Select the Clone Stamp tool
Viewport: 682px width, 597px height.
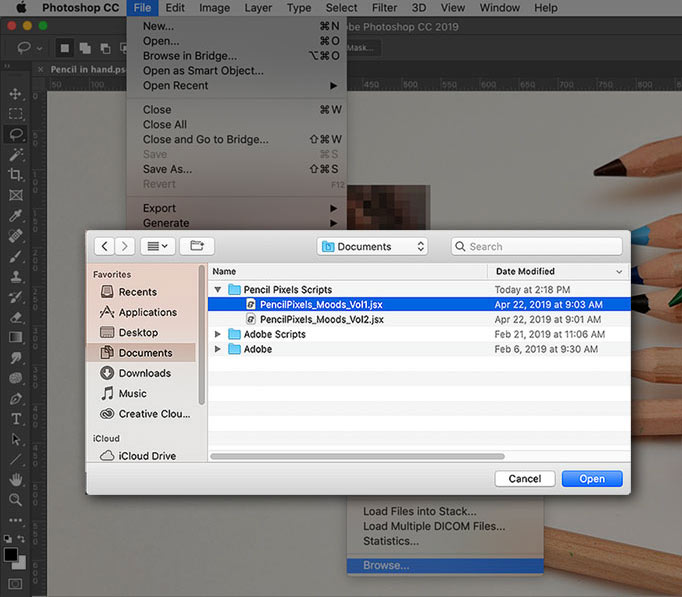(16, 277)
